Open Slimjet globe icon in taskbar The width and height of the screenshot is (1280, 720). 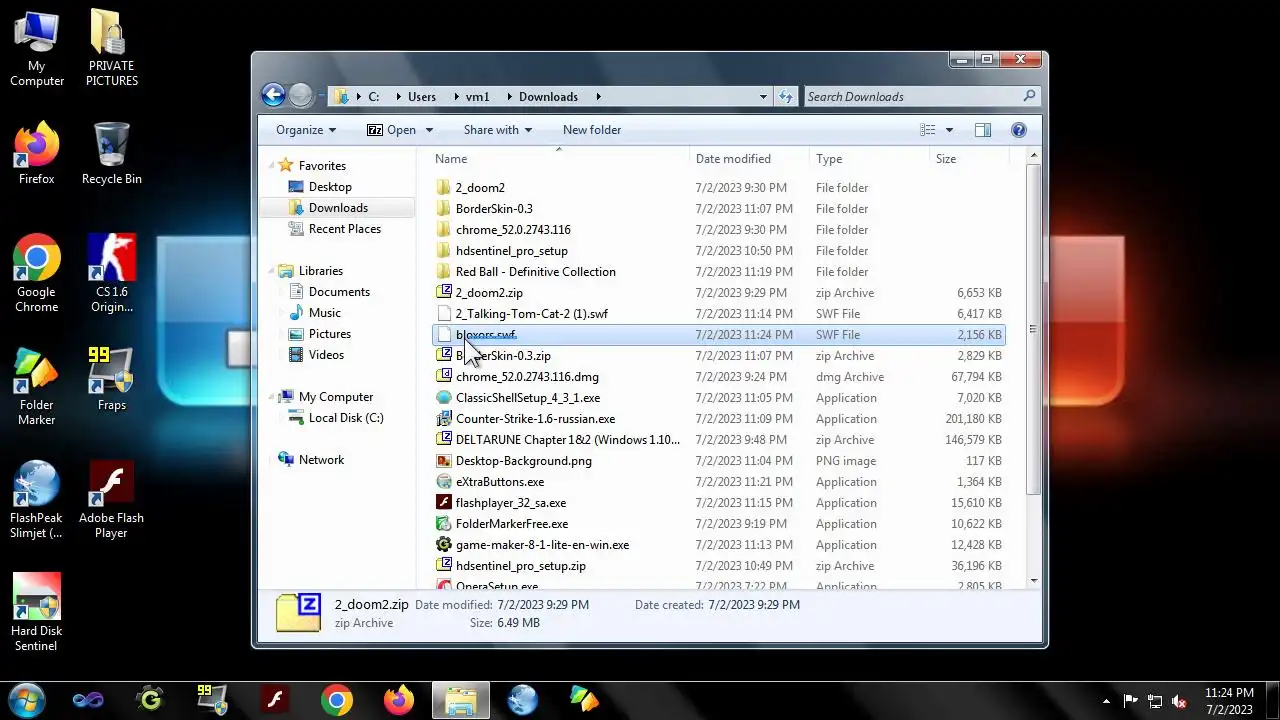[522, 700]
